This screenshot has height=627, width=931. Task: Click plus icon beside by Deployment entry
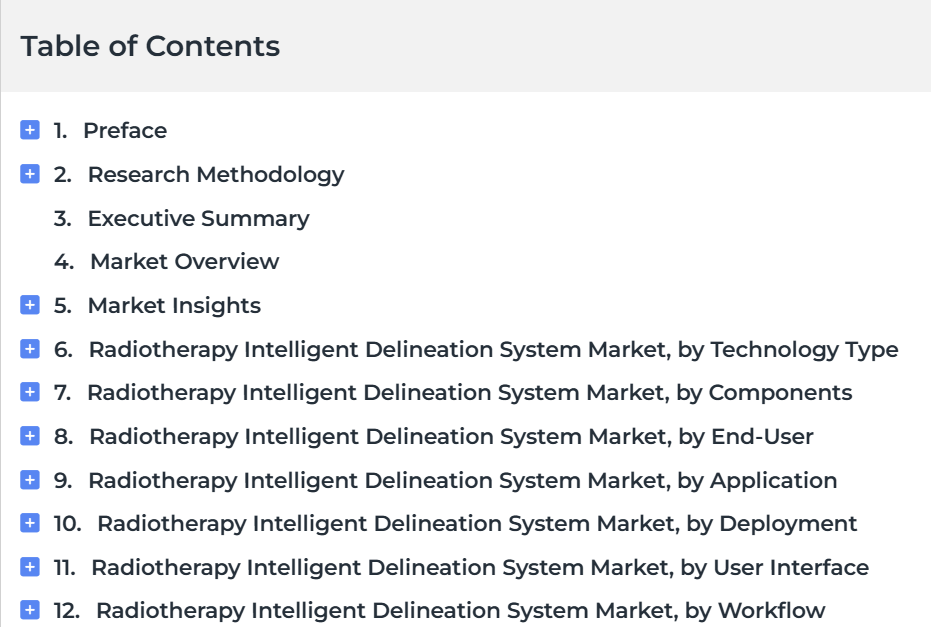coord(30,523)
